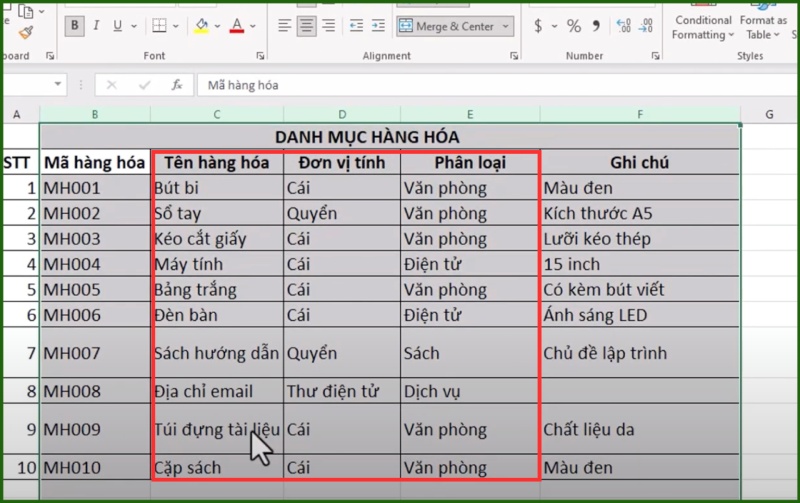Toggle Bold formatting
The width and height of the screenshot is (800, 503).
[x=74, y=26]
